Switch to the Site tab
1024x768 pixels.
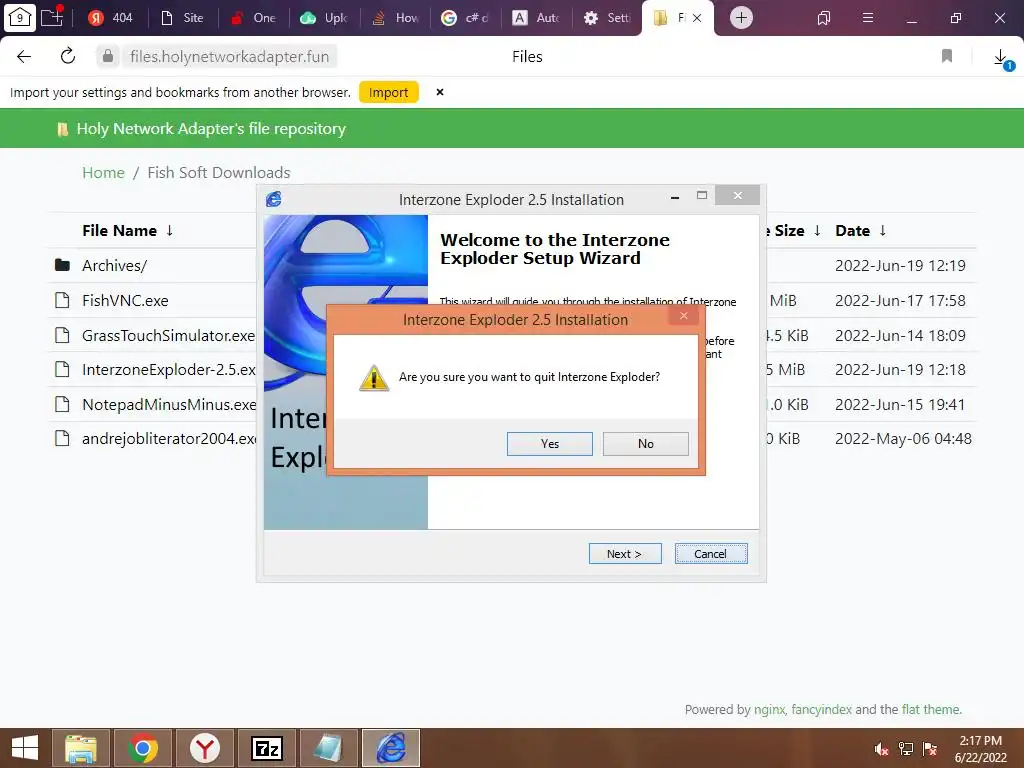pos(183,18)
